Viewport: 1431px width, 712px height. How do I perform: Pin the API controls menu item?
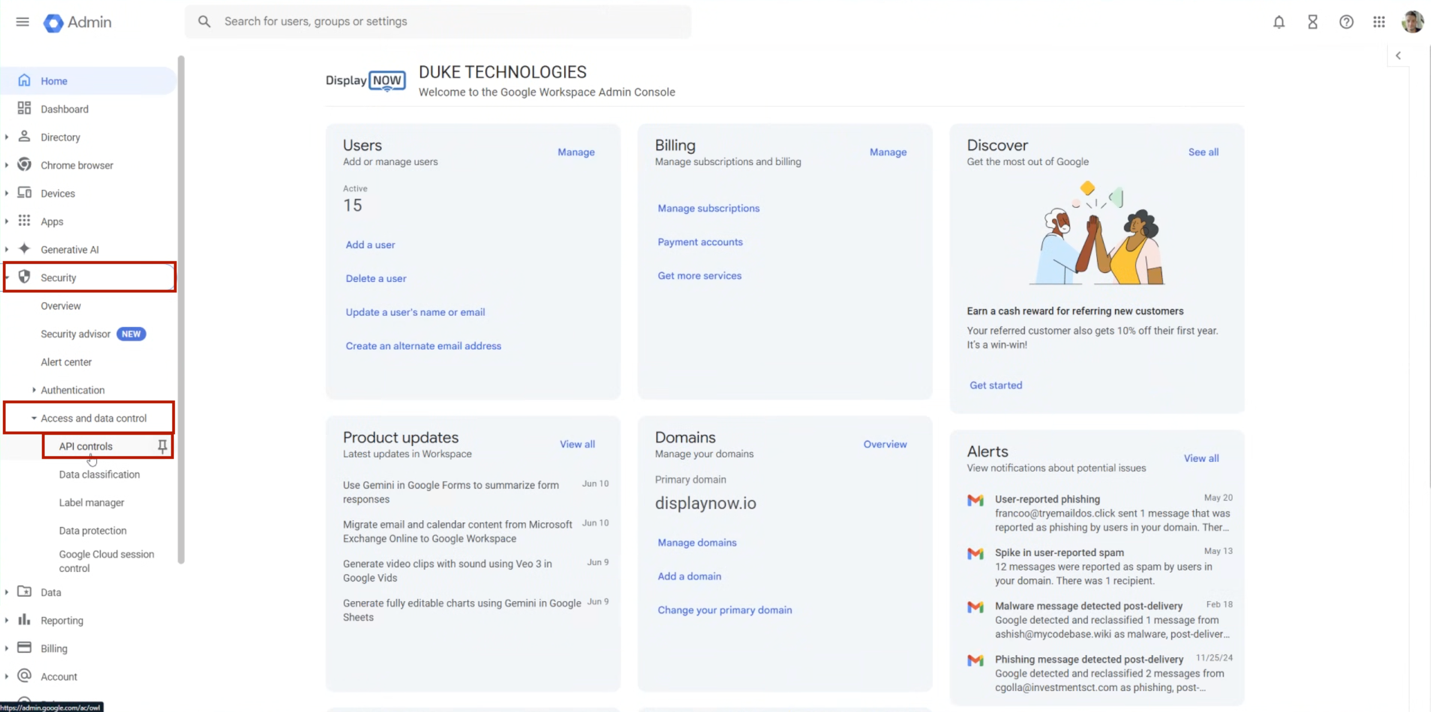pyautogui.click(x=162, y=446)
